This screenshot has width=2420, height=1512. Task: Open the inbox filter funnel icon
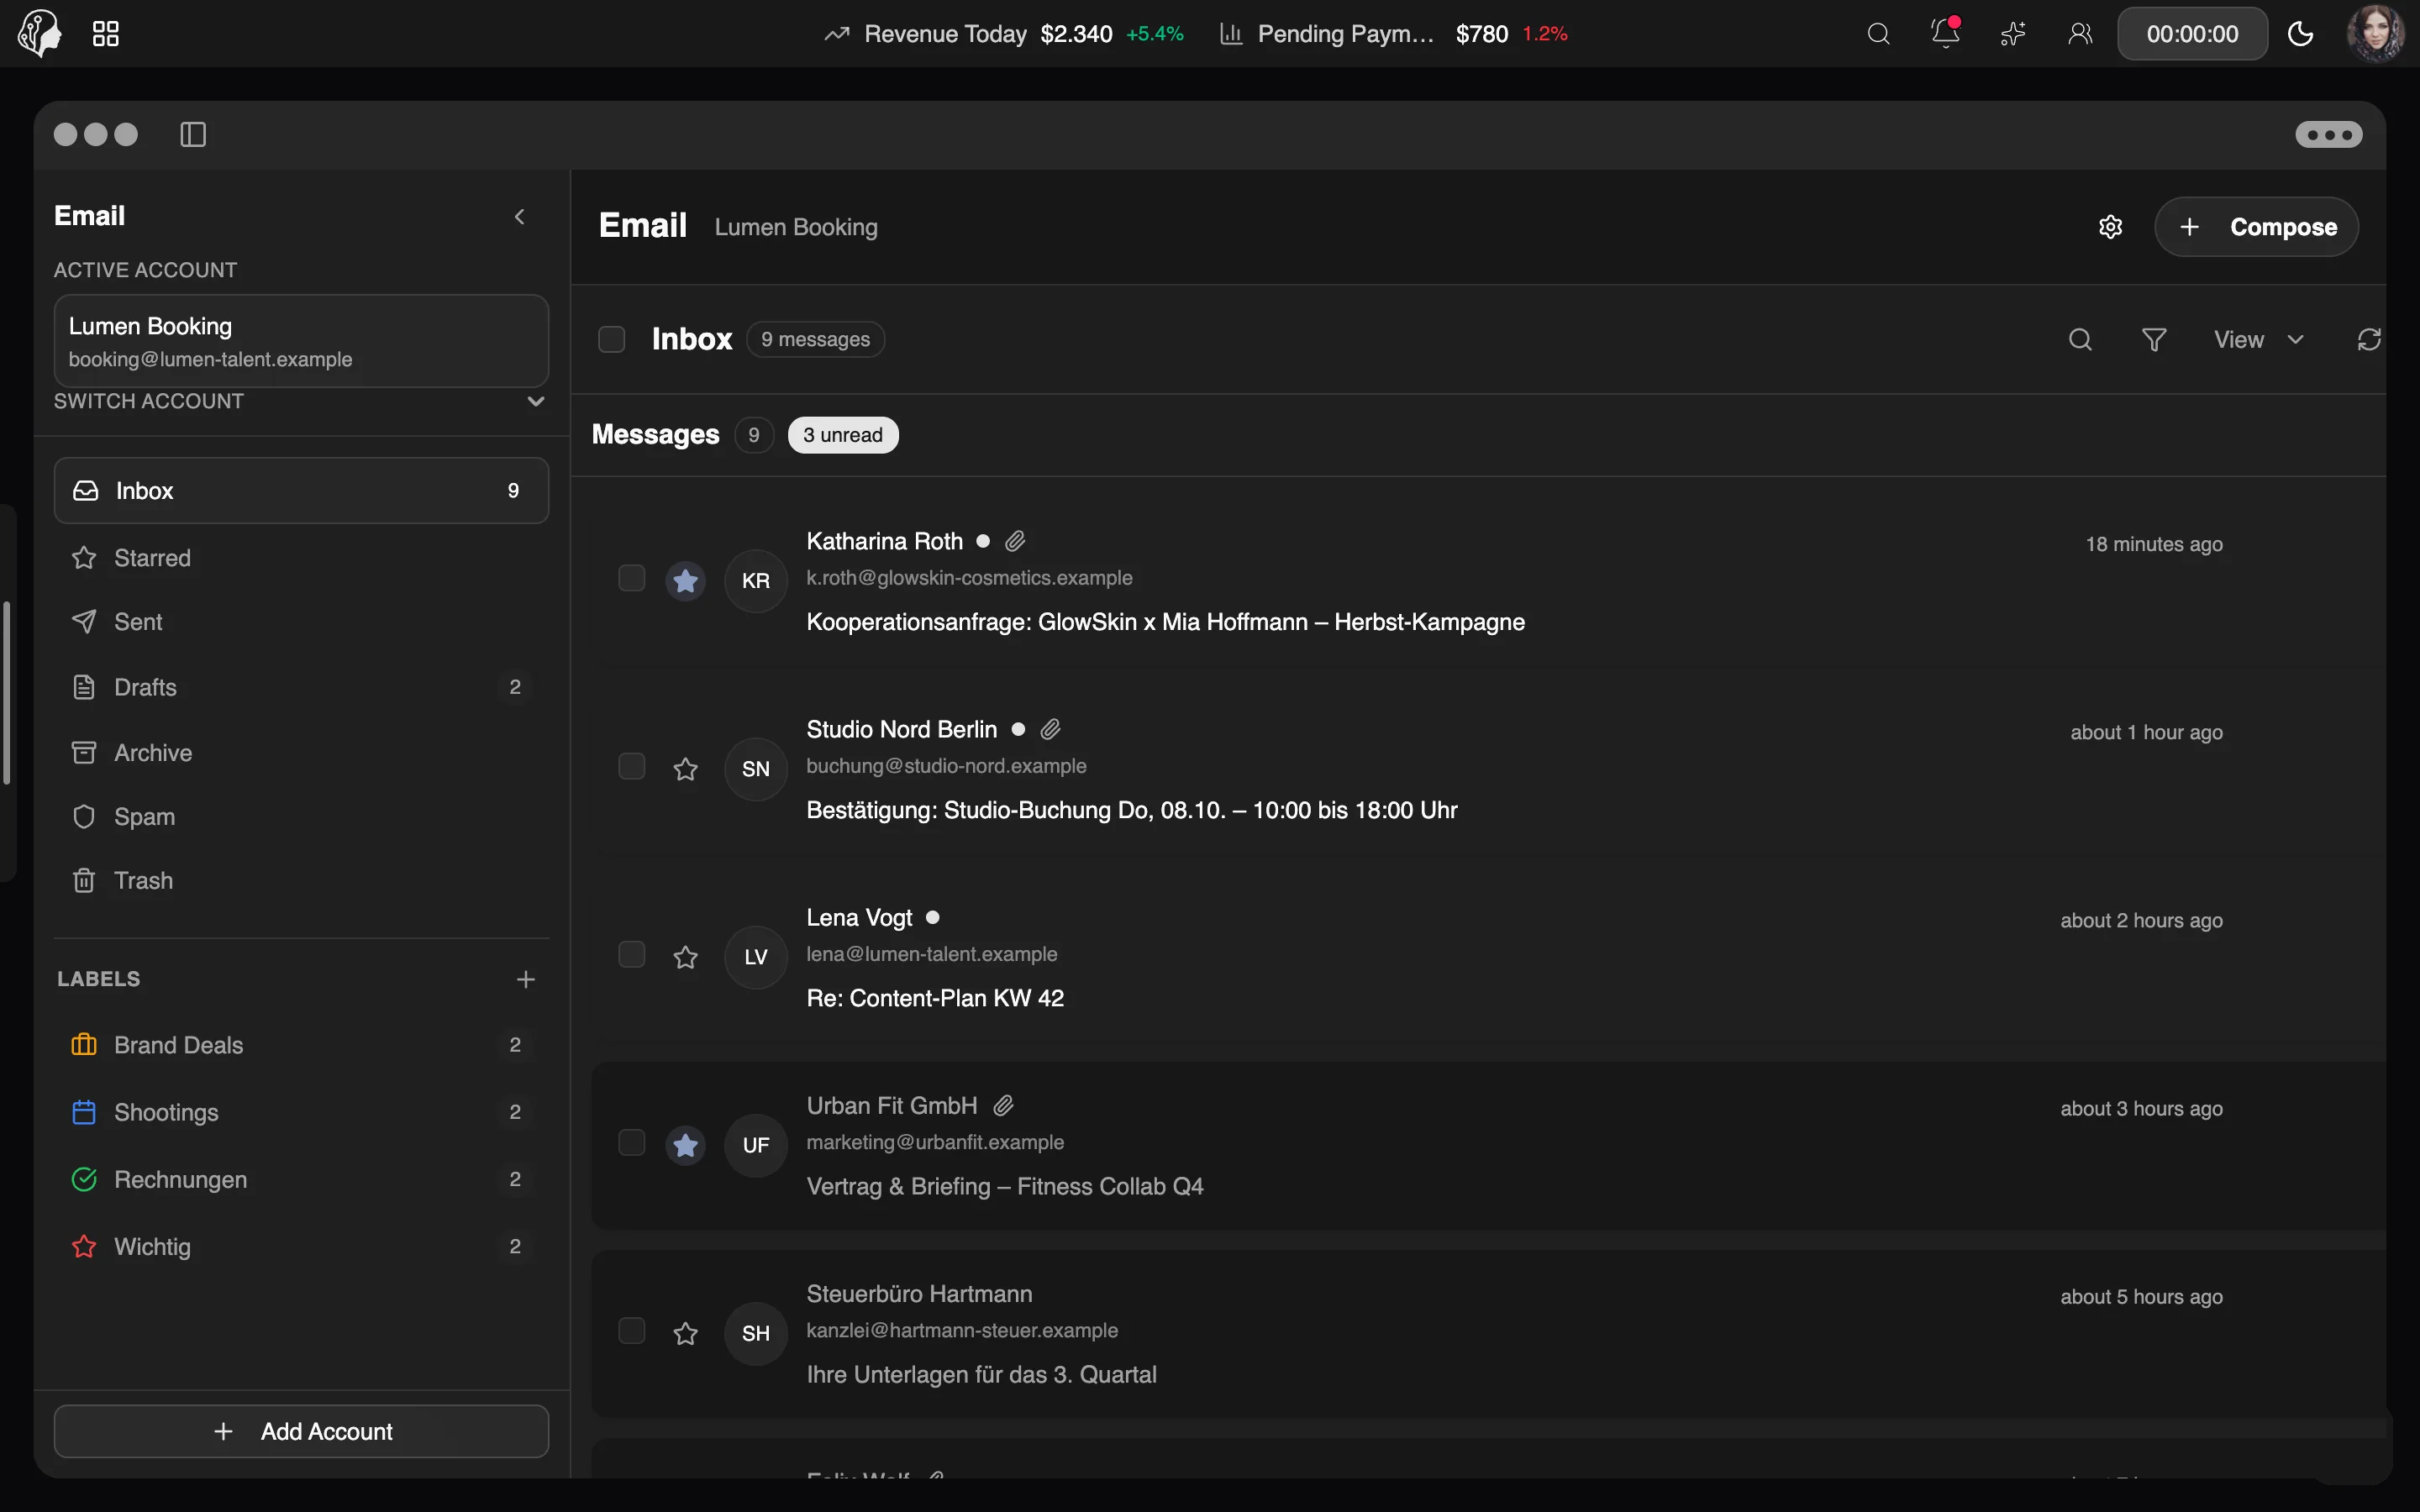point(2154,340)
